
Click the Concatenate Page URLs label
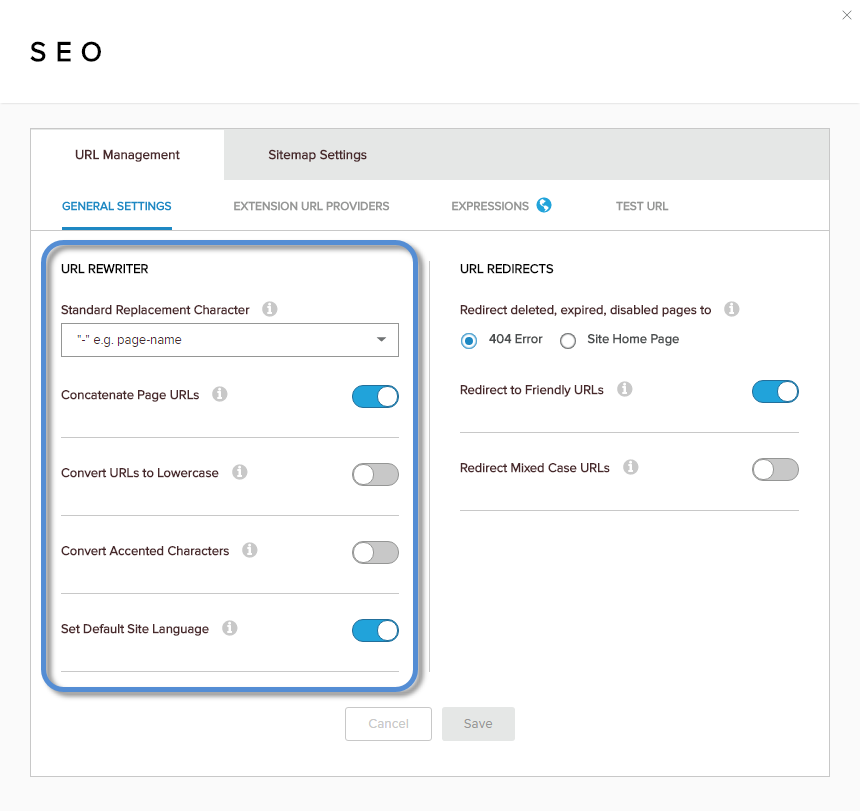pos(130,395)
